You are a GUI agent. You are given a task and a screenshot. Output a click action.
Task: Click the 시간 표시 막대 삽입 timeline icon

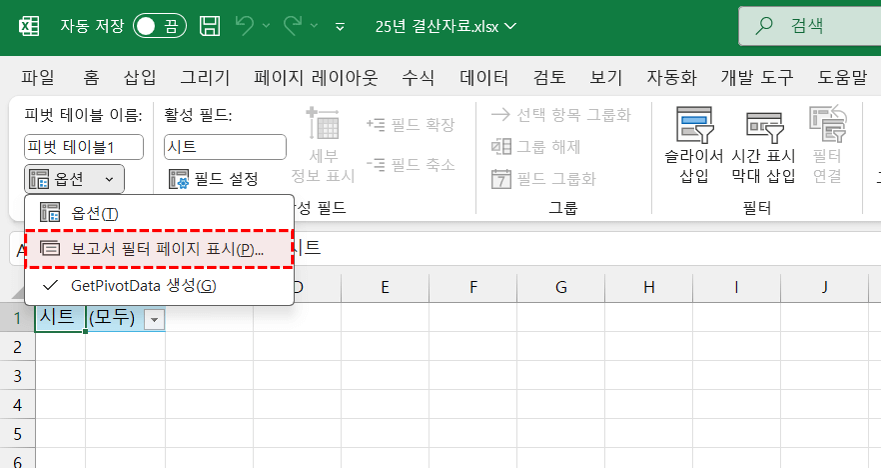point(764,126)
